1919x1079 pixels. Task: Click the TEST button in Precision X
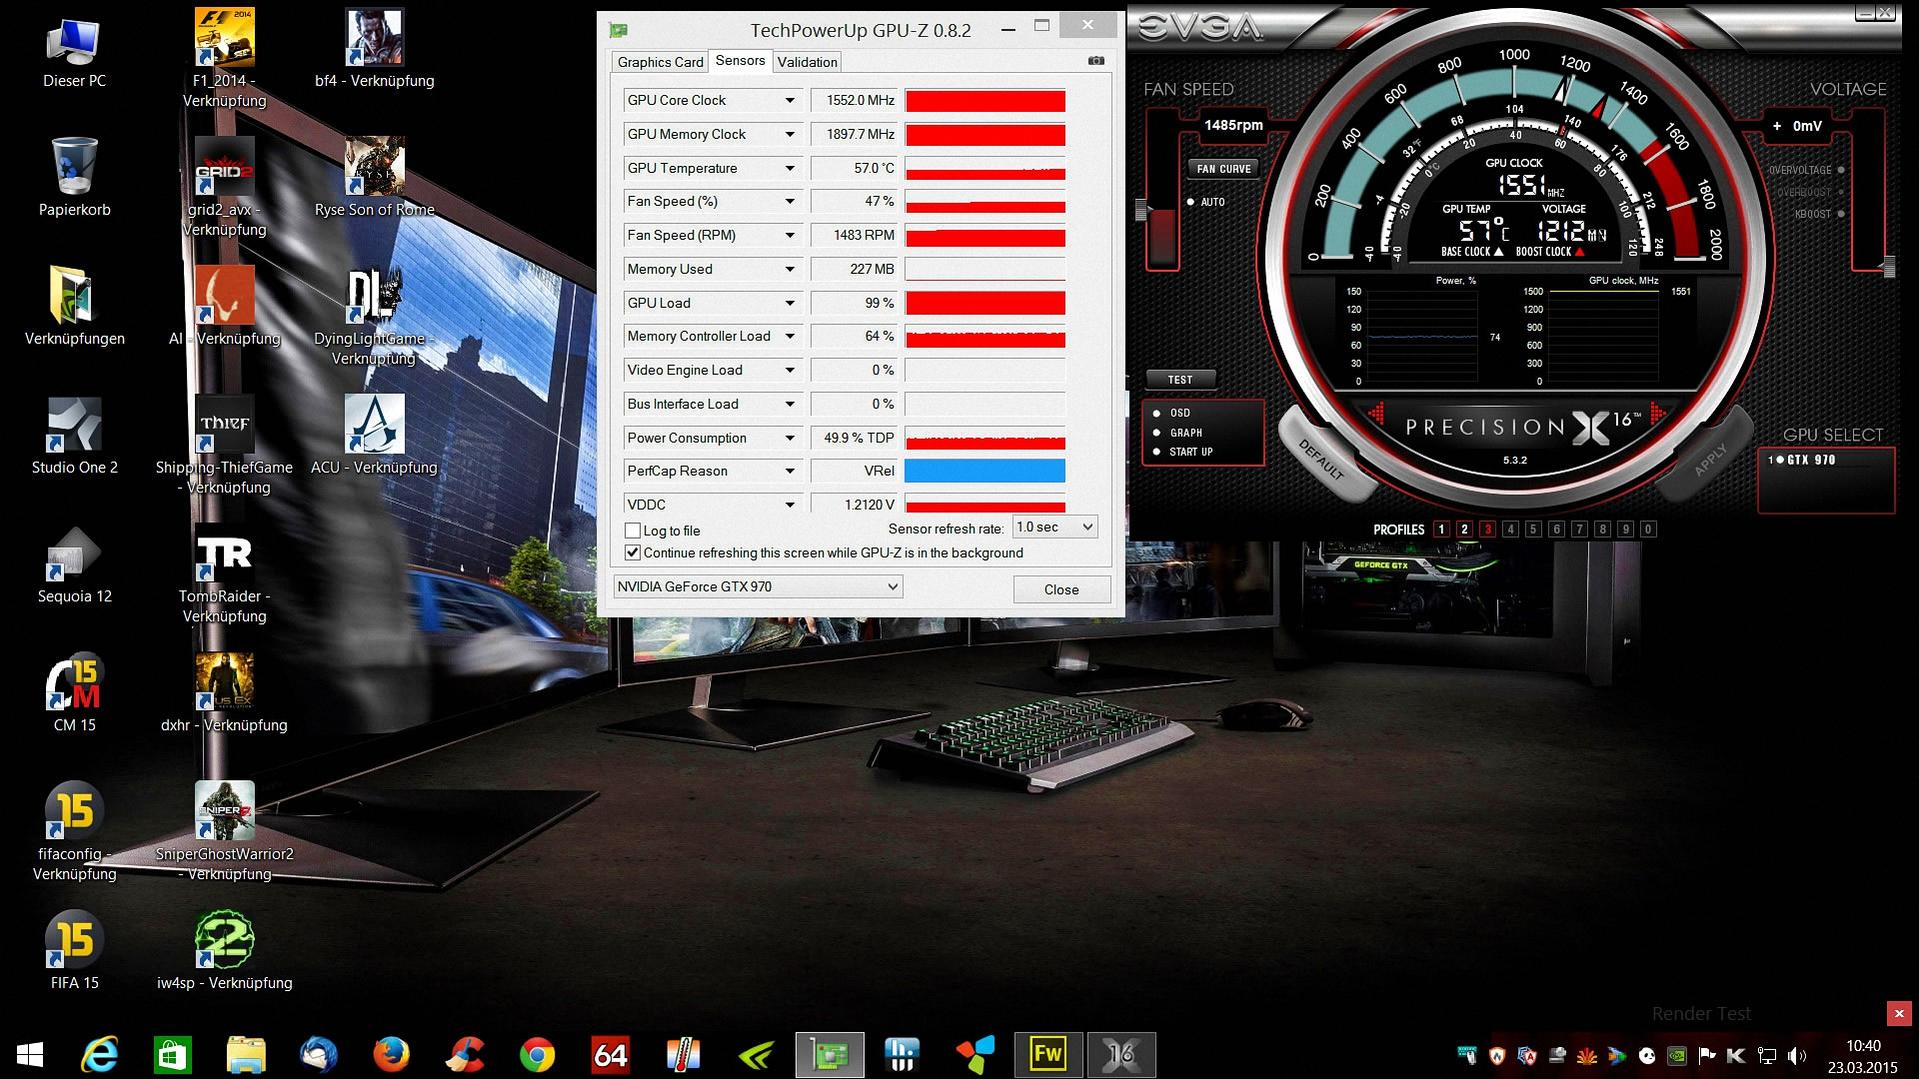[1180, 380]
